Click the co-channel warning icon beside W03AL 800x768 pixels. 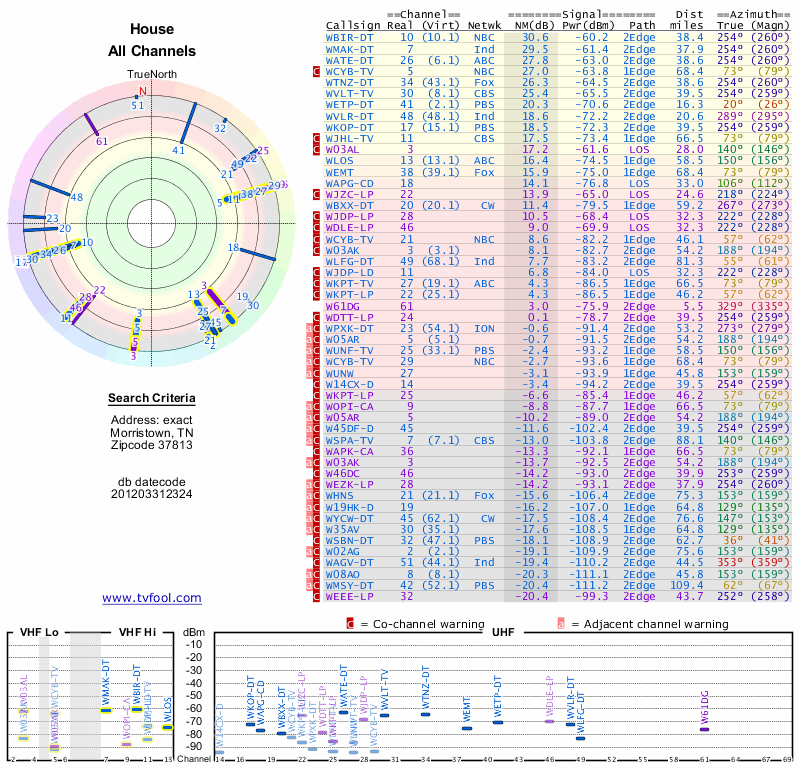click(x=316, y=149)
